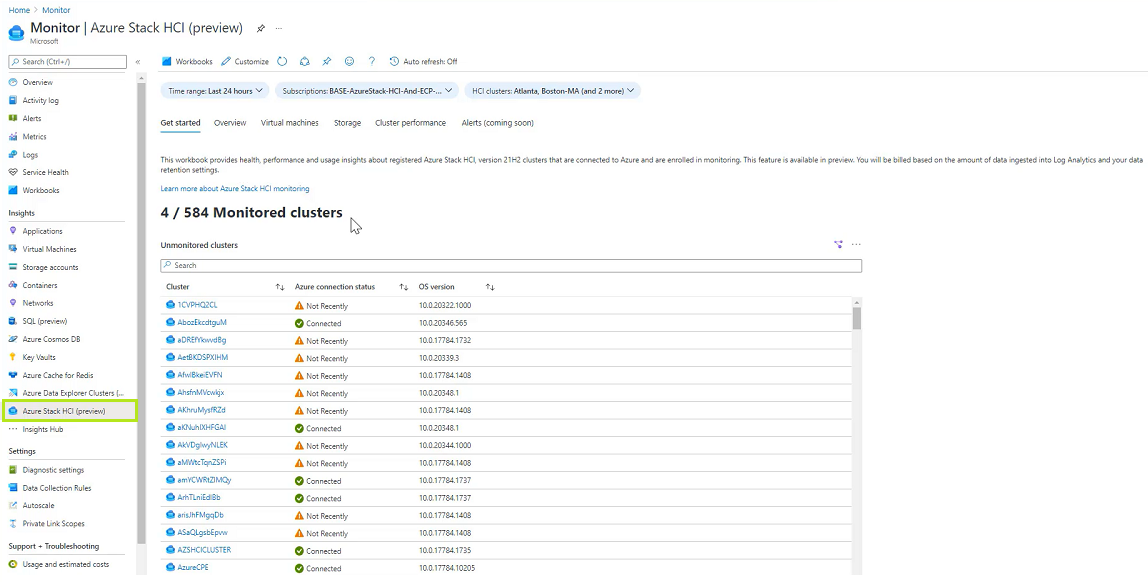Open Workbooks from the toolbar
This screenshot has height=582, width=1148.
pos(187,61)
